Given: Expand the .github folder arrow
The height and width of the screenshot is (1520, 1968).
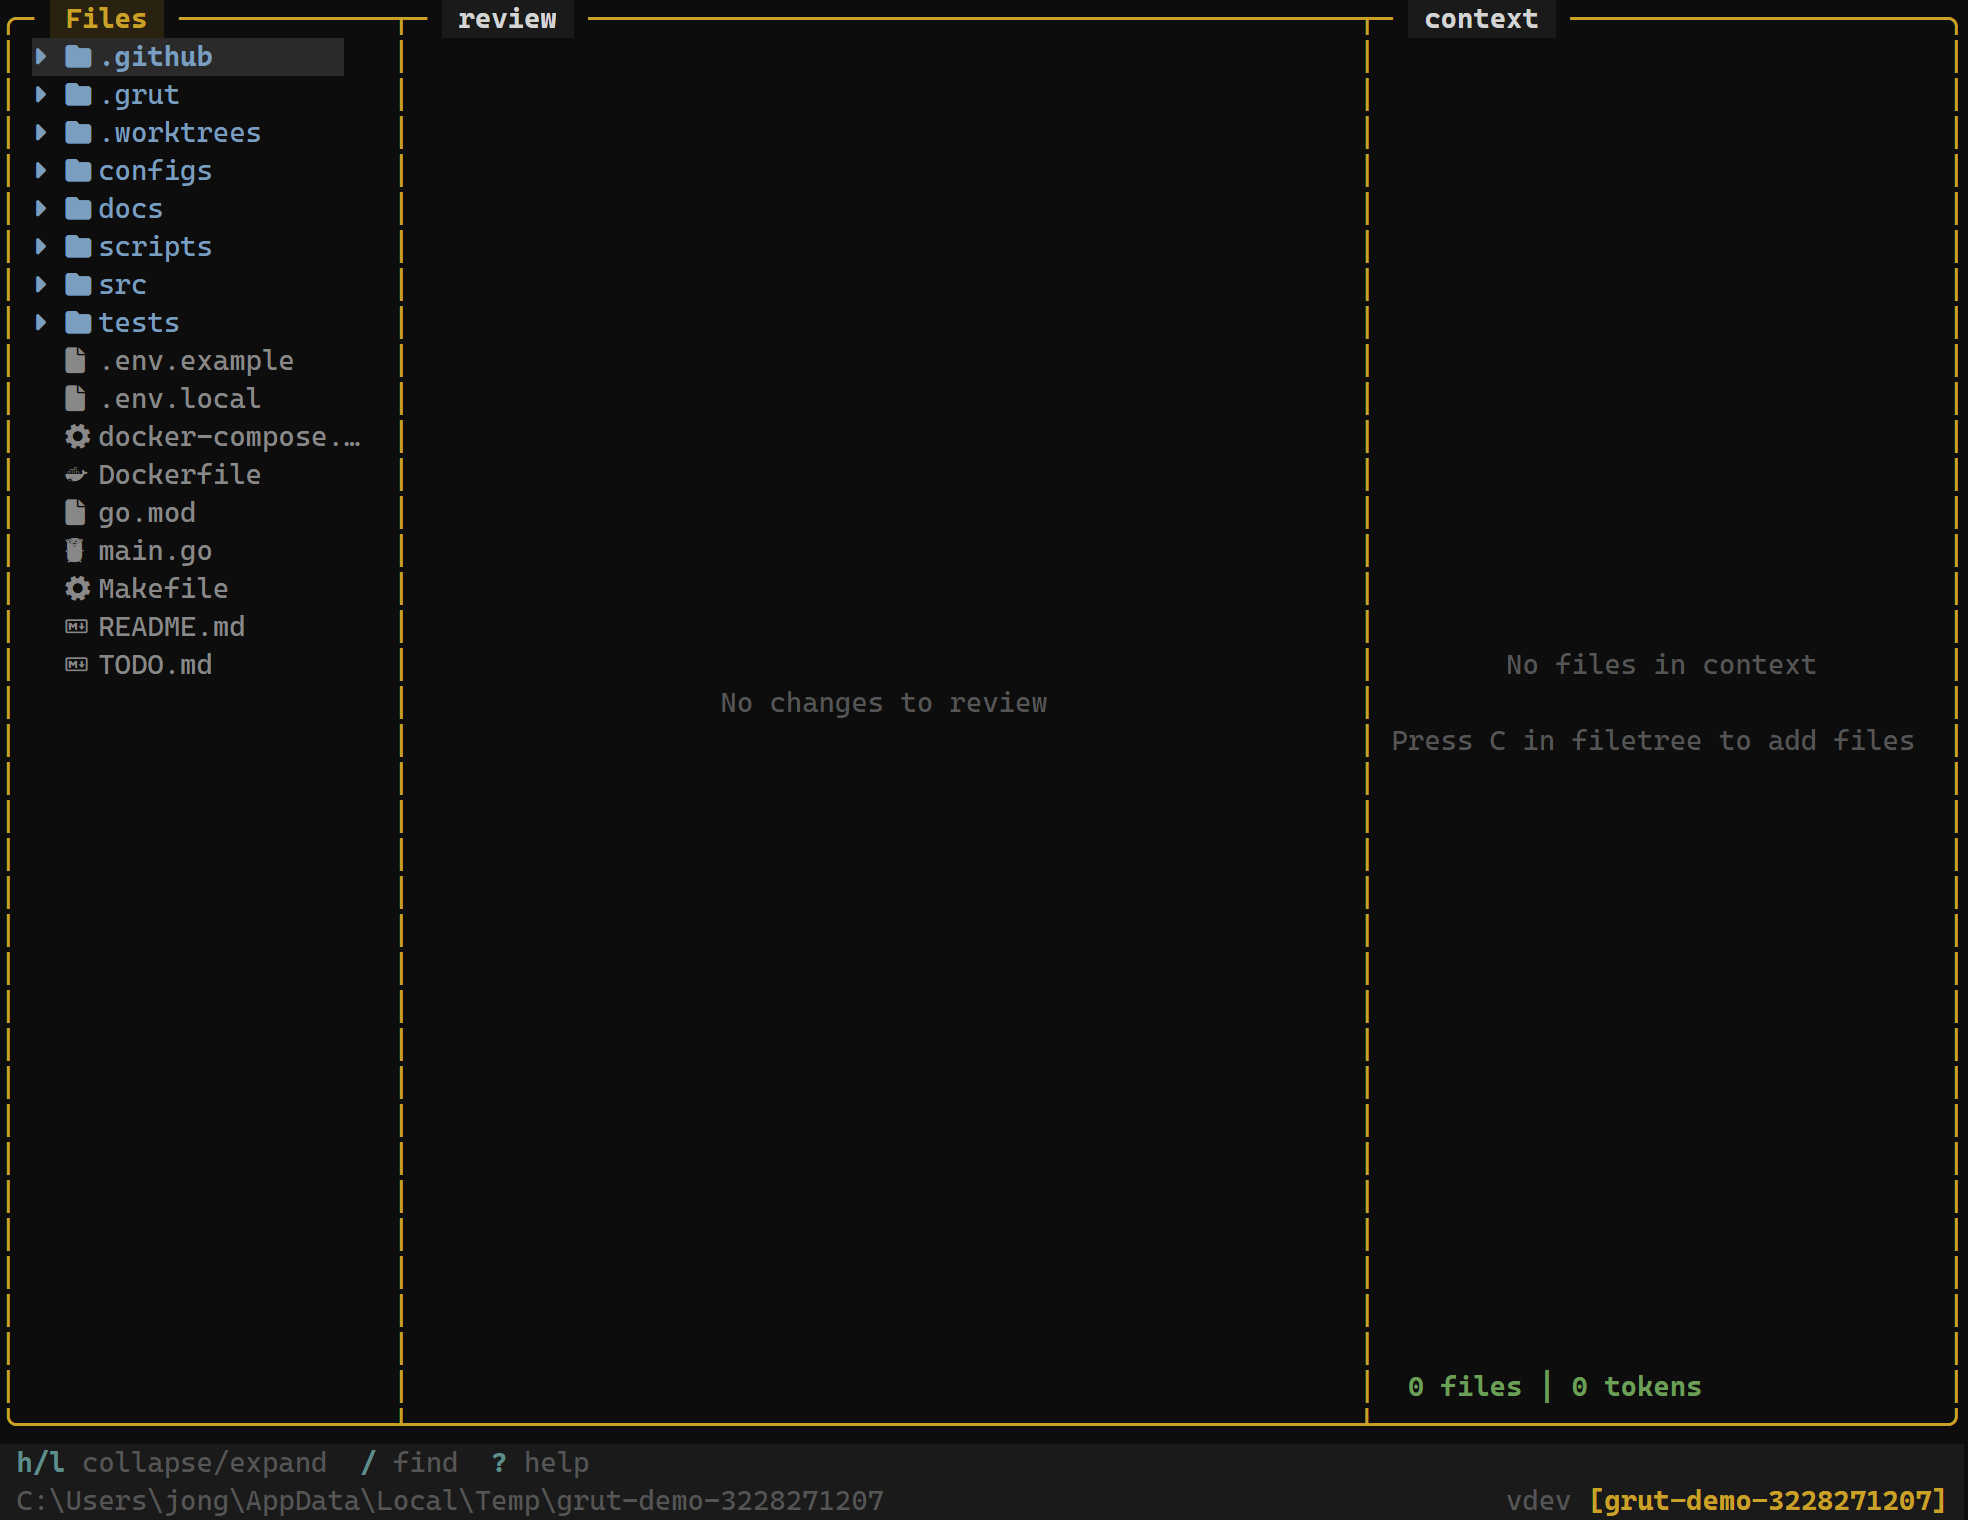Looking at the screenshot, I should pyautogui.click(x=41, y=57).
